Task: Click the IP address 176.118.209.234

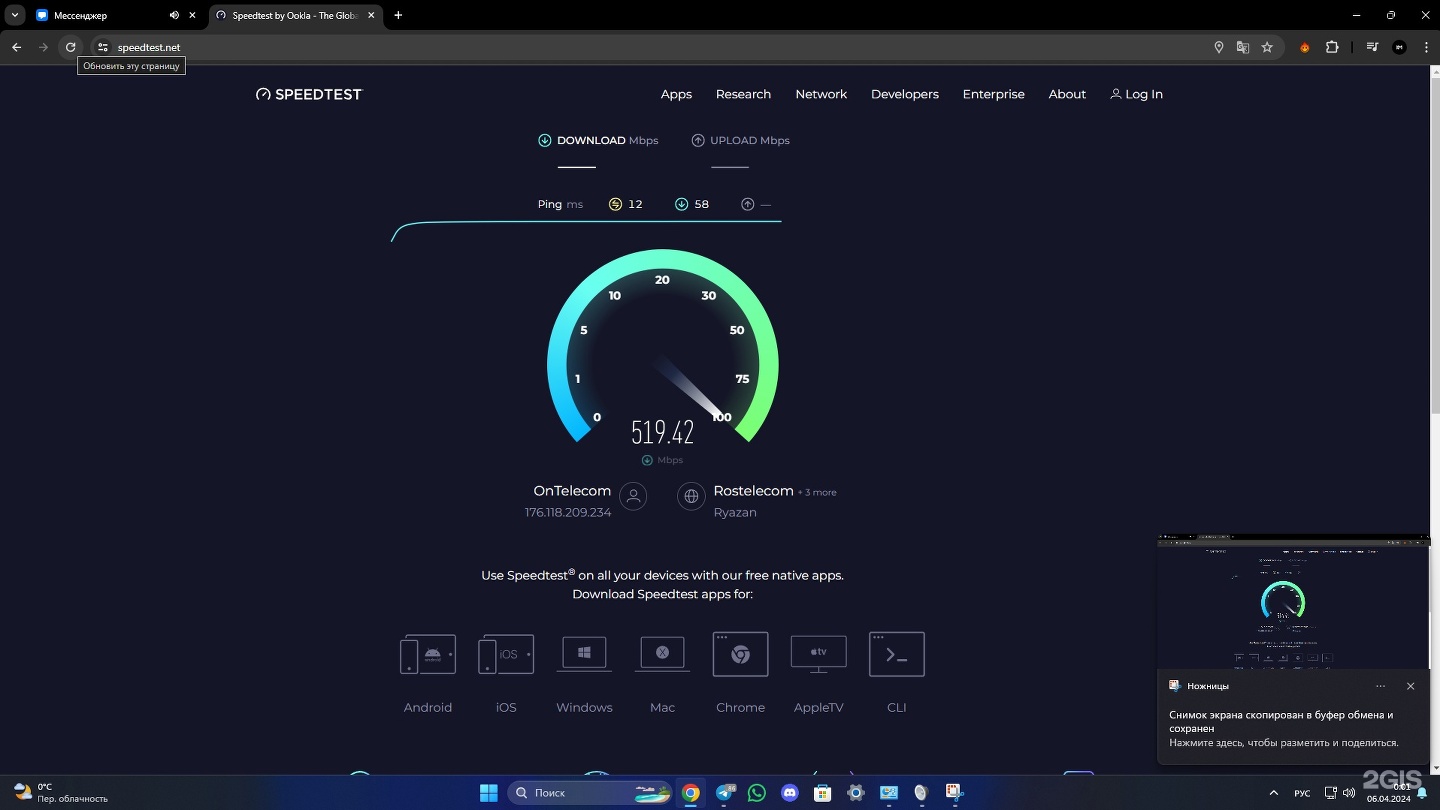Action: click(x=568, y=512)
